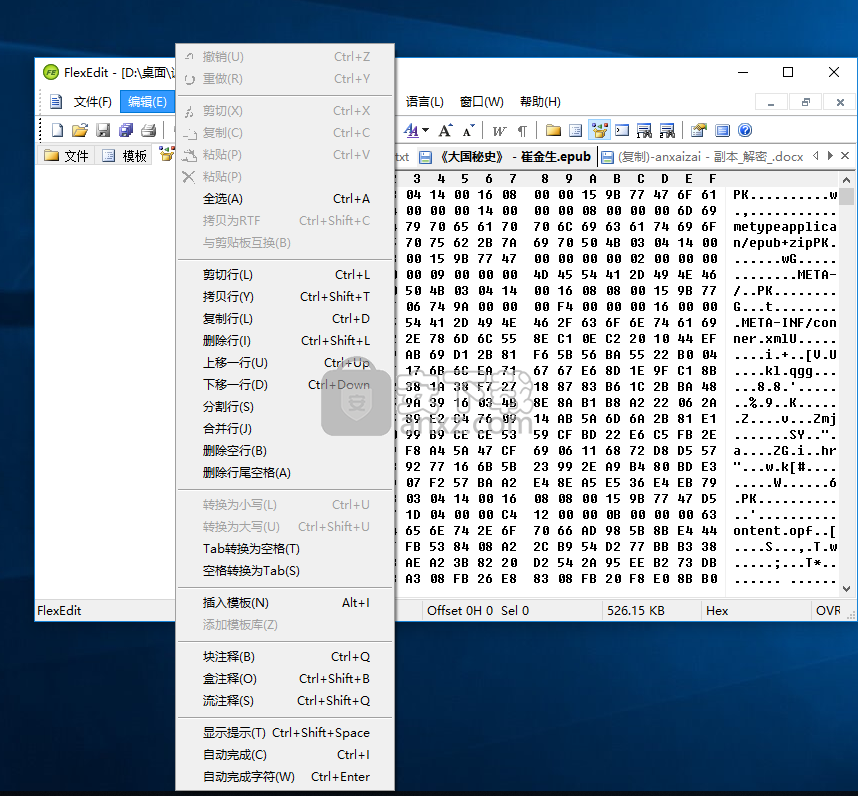Close the open 编辑(E) menu
This screenshot has width=858, height=796.
(147, 102)
